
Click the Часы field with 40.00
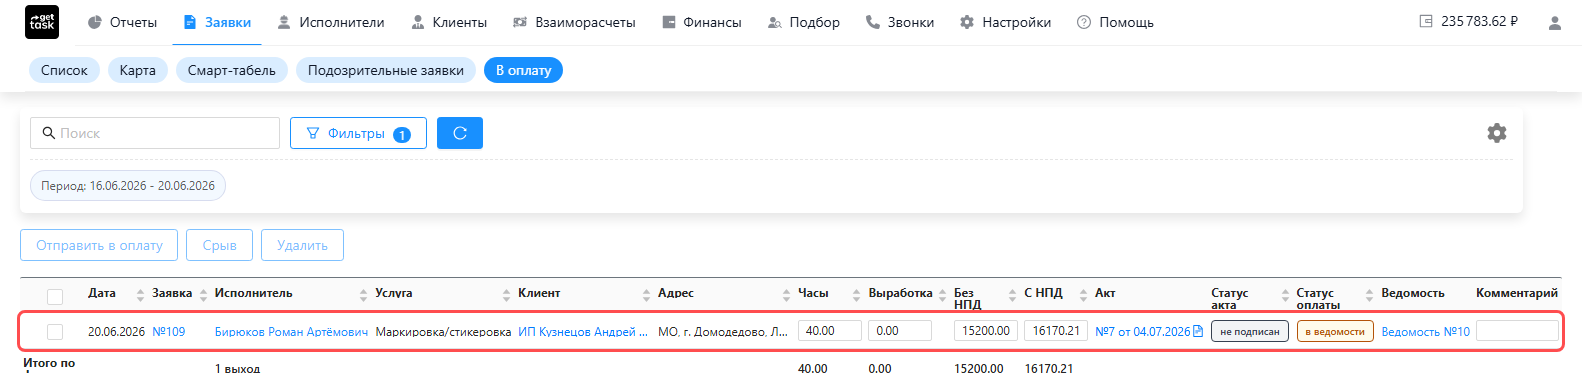(830, 331)
